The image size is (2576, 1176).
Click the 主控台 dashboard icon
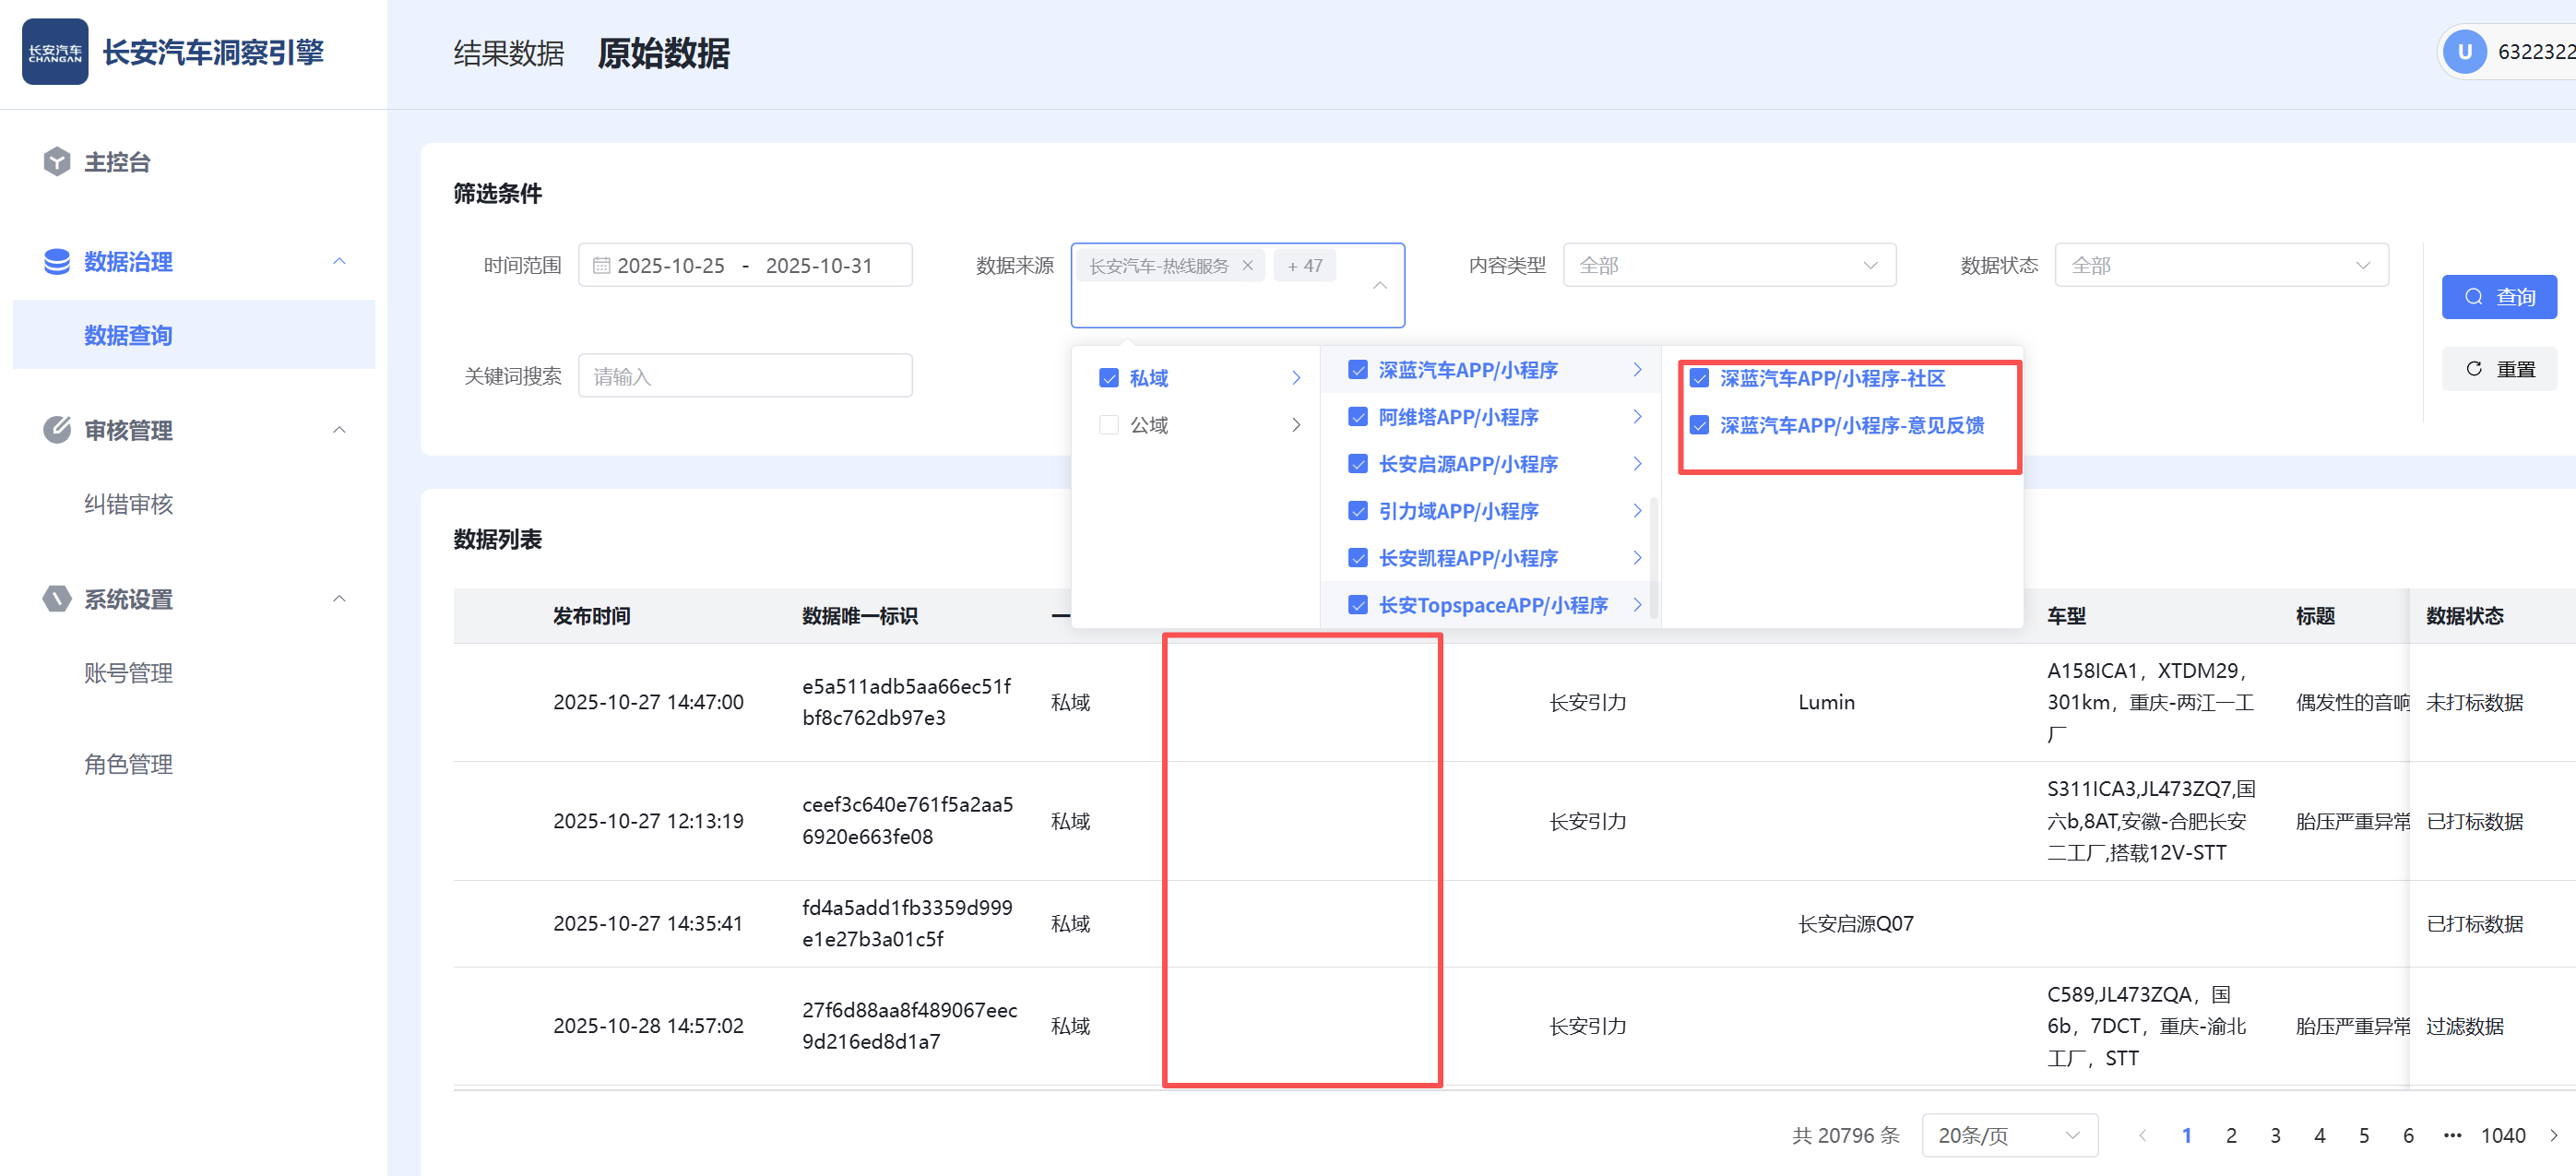57,161
